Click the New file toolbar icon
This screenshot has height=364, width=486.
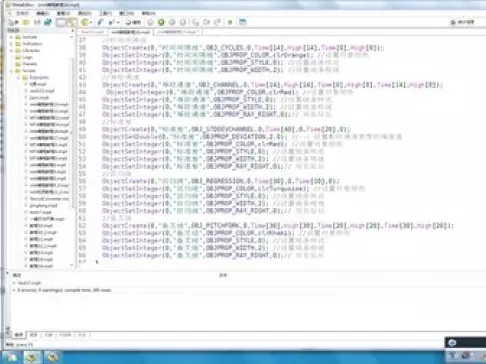point(14,22)
